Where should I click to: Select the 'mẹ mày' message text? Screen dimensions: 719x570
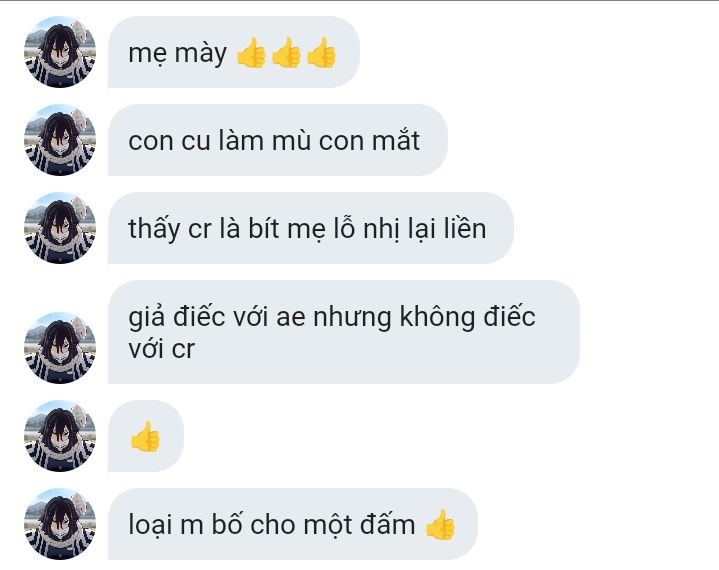pyautogui.click(x=177, y=53)
